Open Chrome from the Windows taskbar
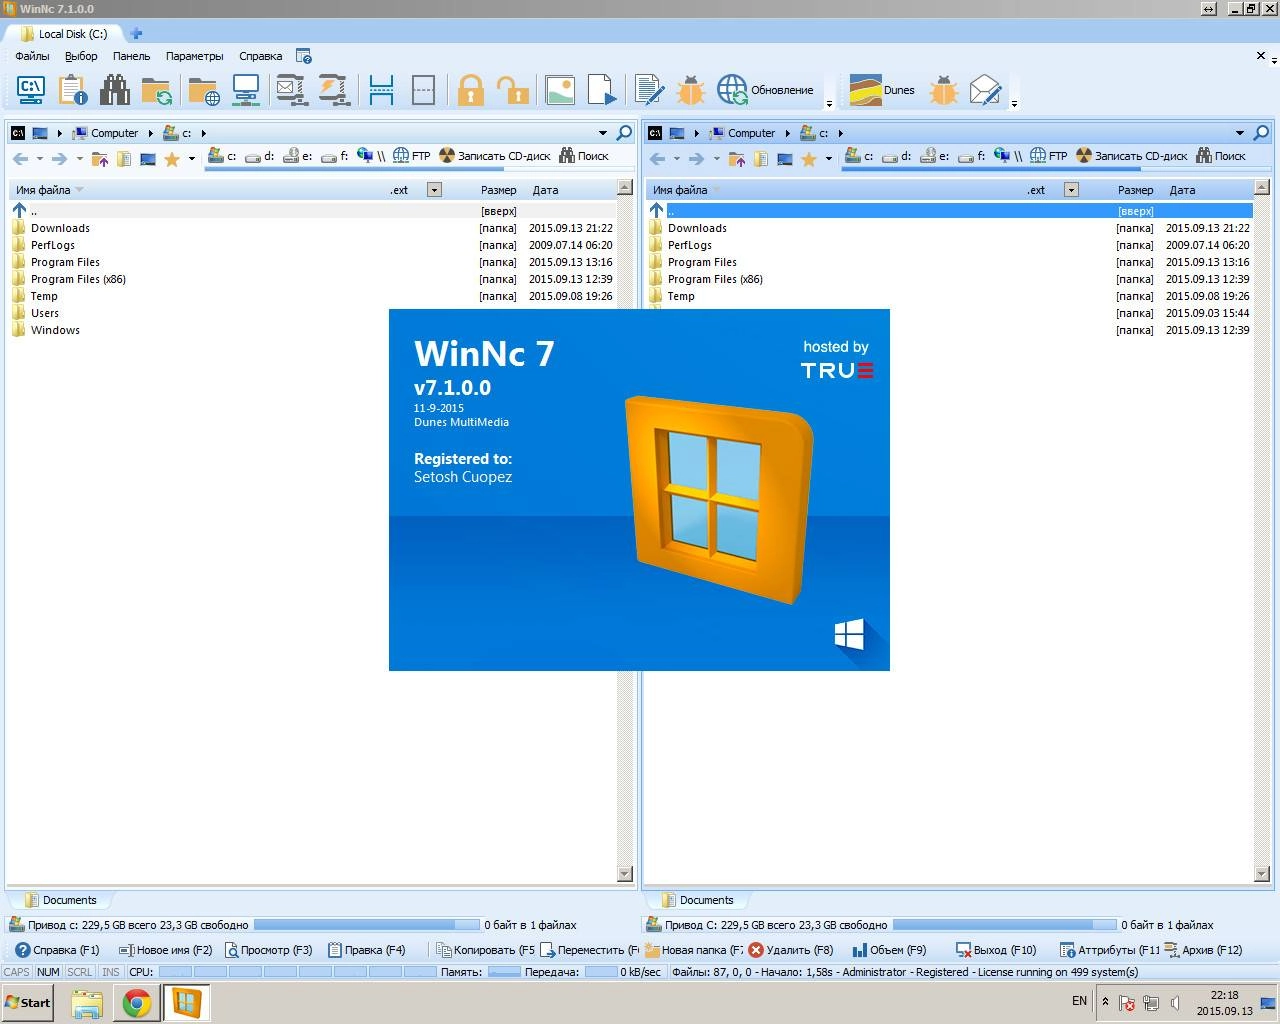Viewport: 1280px width, 1024px height. click(136, 1002)
